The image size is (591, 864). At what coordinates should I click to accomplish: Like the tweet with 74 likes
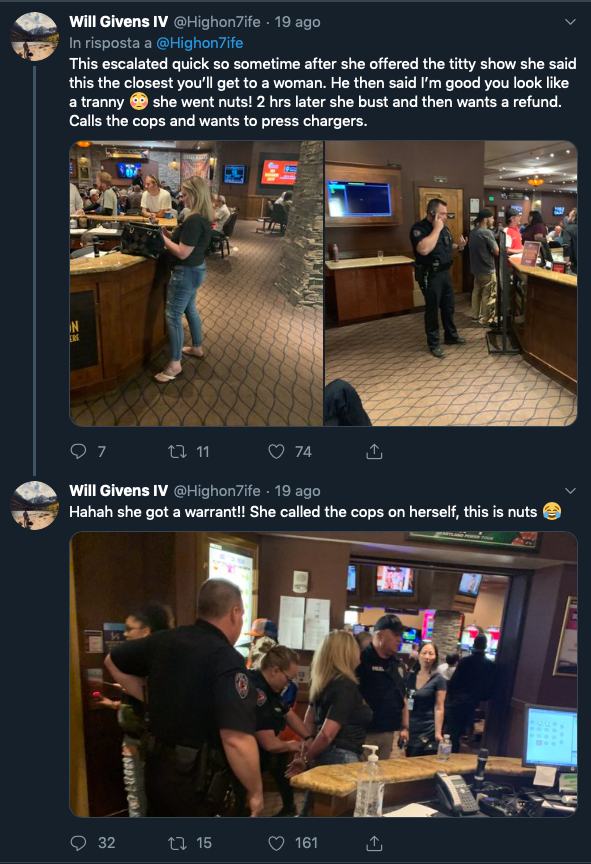coord(276,452)
